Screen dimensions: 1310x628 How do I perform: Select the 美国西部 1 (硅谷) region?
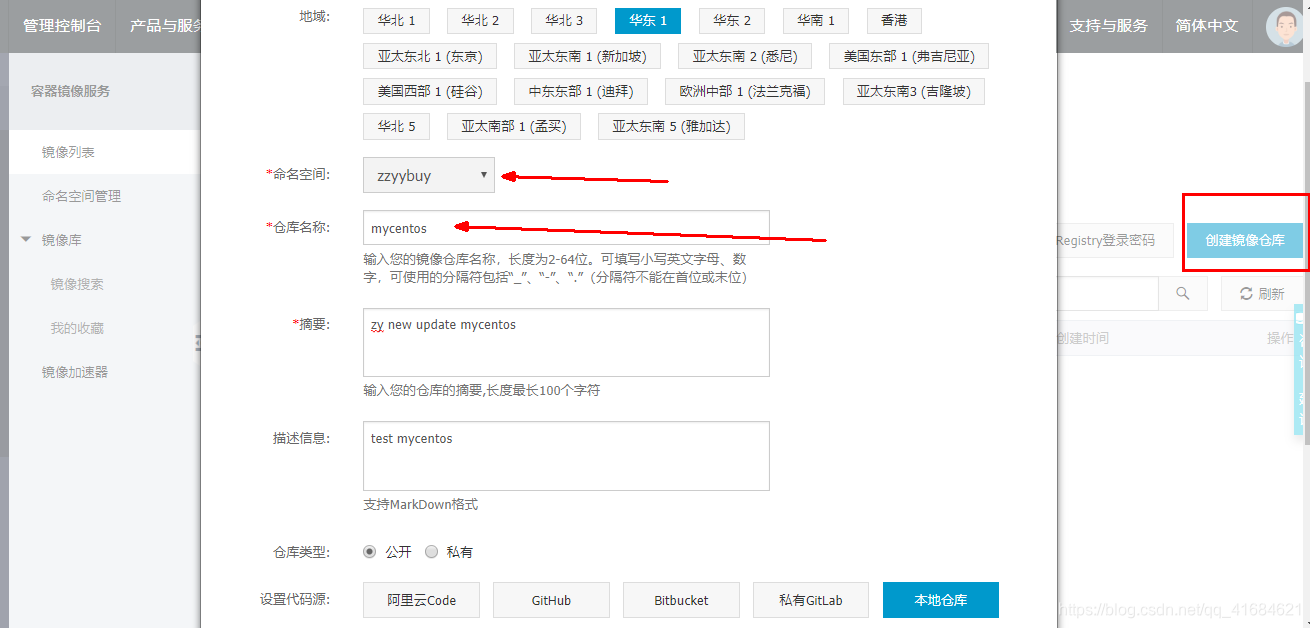click(430, 91)
